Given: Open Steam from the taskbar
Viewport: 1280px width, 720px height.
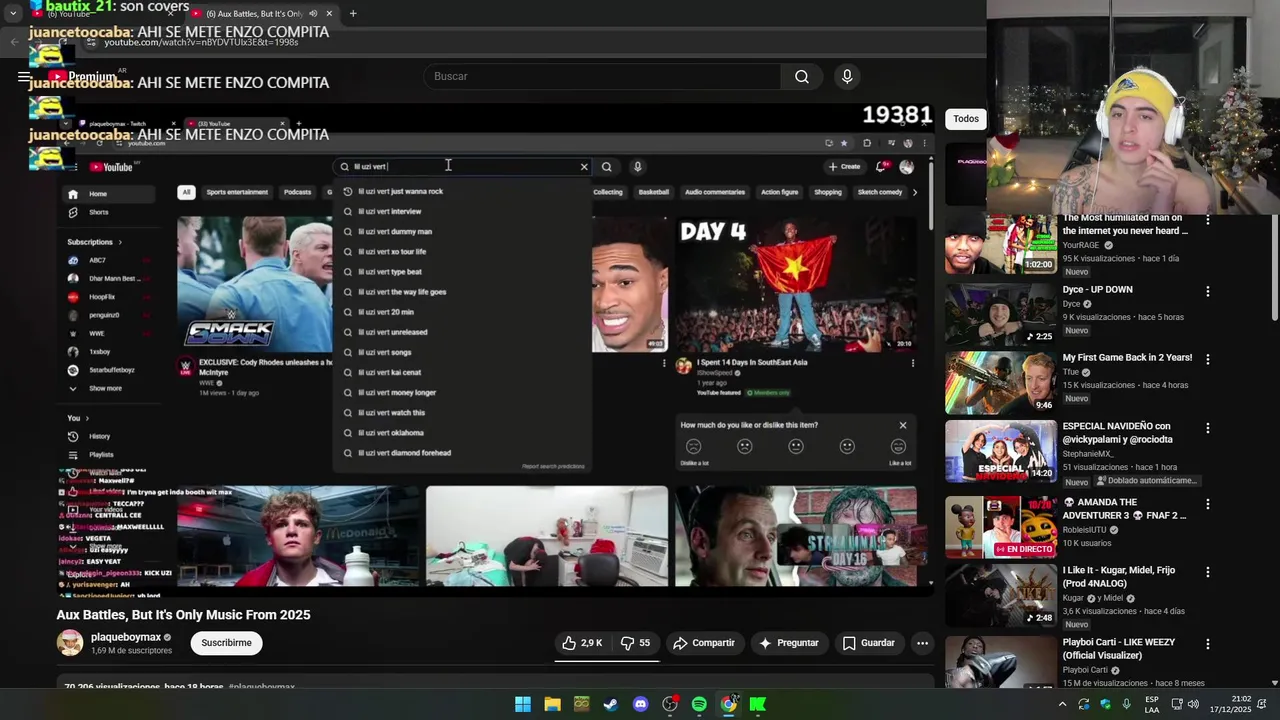Looking at the screenshot, I should tap(611, 704).
